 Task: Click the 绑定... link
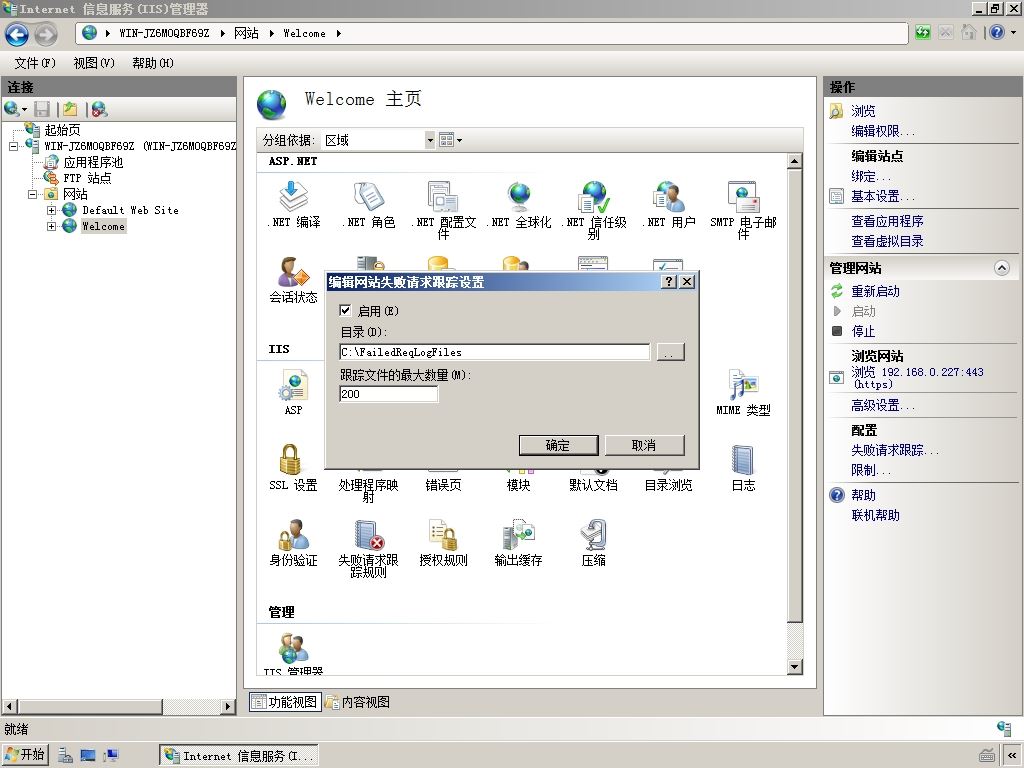[871, 176]
